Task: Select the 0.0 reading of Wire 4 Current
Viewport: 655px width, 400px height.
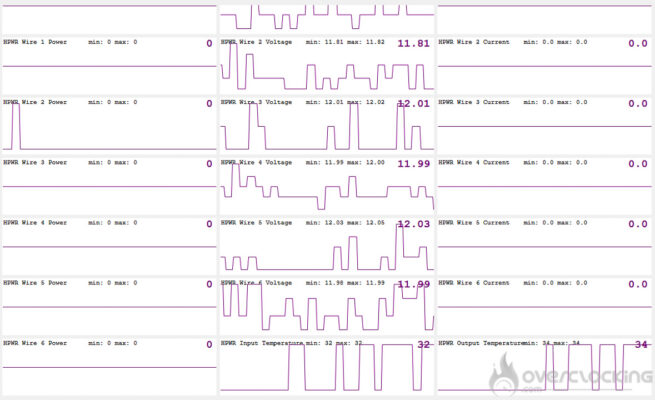Action: pyautogui.click(x=638, y=164)
